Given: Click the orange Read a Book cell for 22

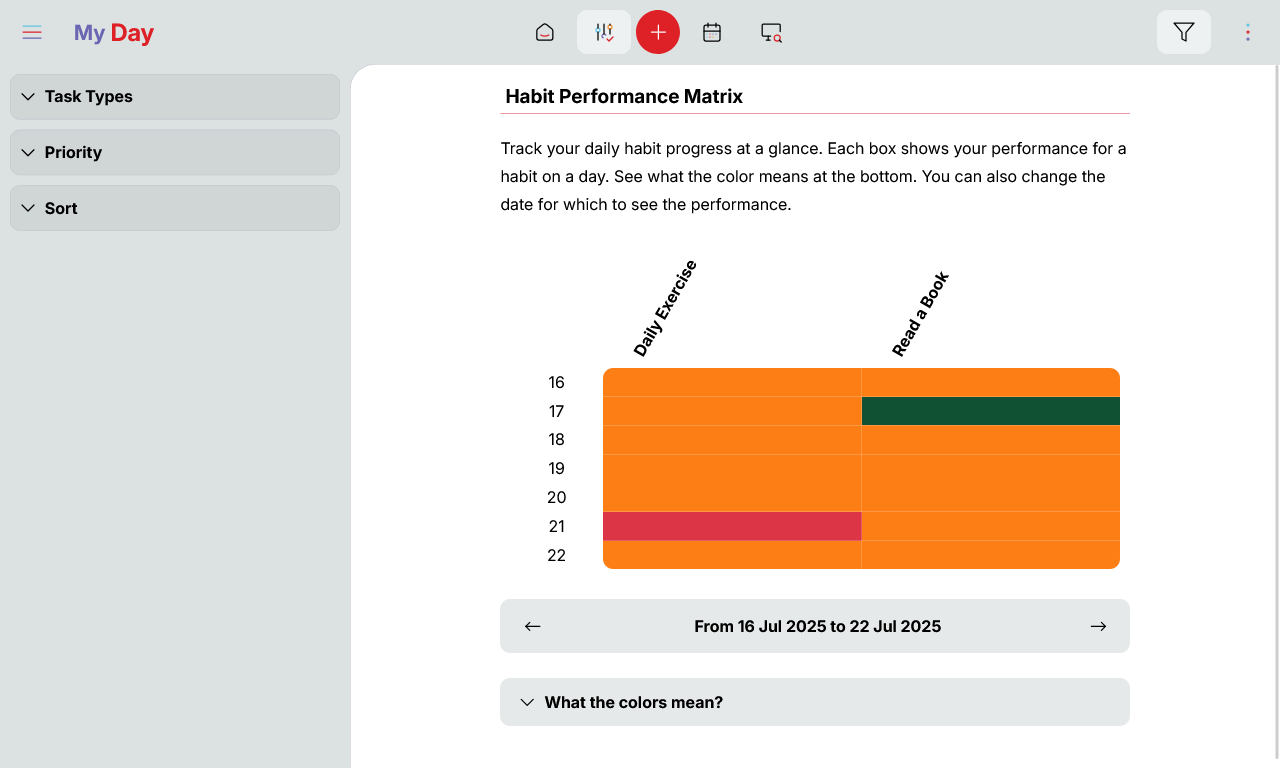Looking at the screenshot, I should [990, 555].
